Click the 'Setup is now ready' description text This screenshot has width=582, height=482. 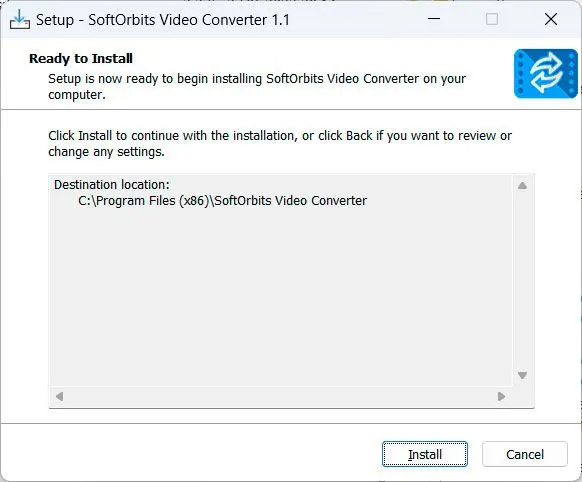[257, 86]
